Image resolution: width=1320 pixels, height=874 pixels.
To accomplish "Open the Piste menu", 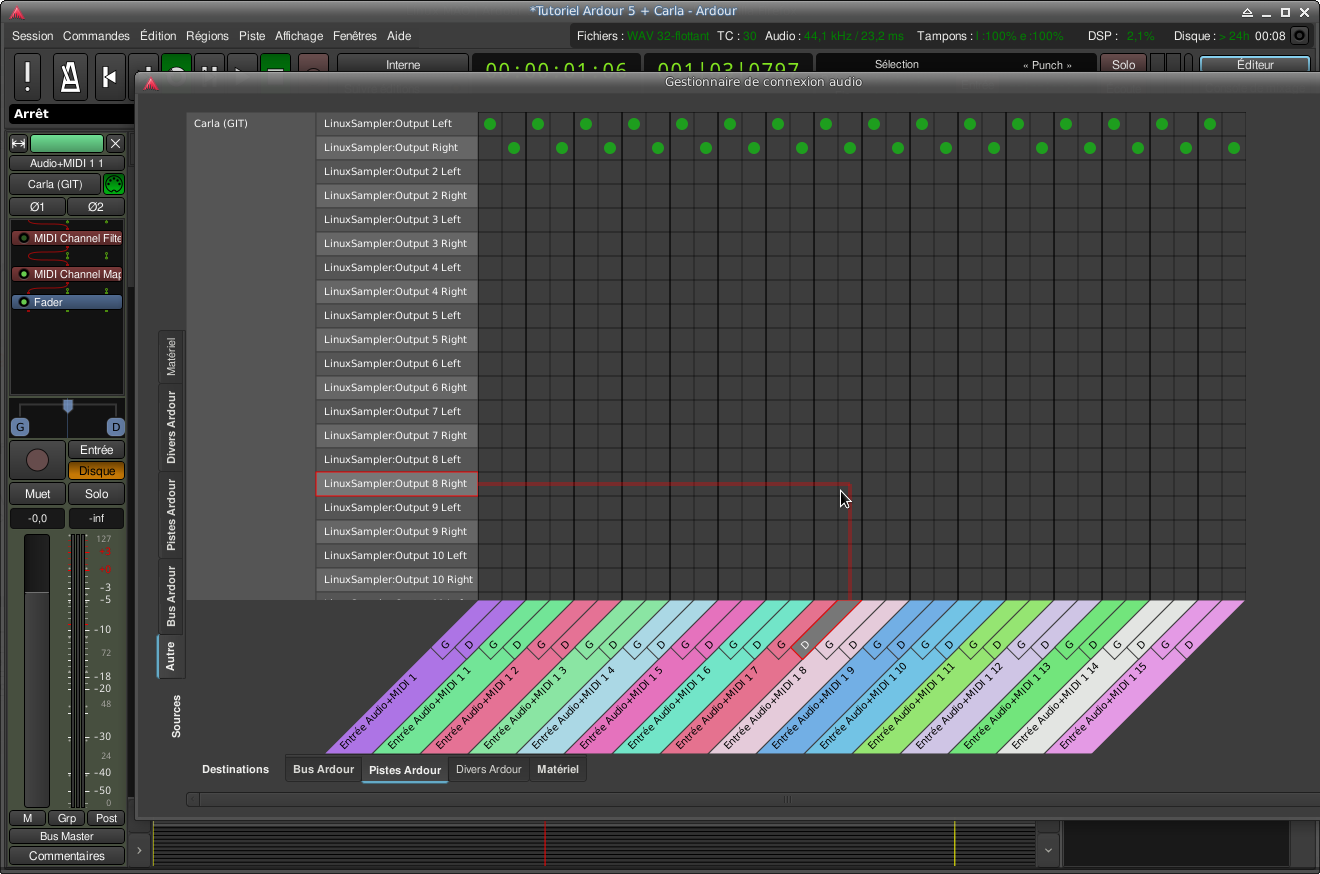I will coord(252,36).
